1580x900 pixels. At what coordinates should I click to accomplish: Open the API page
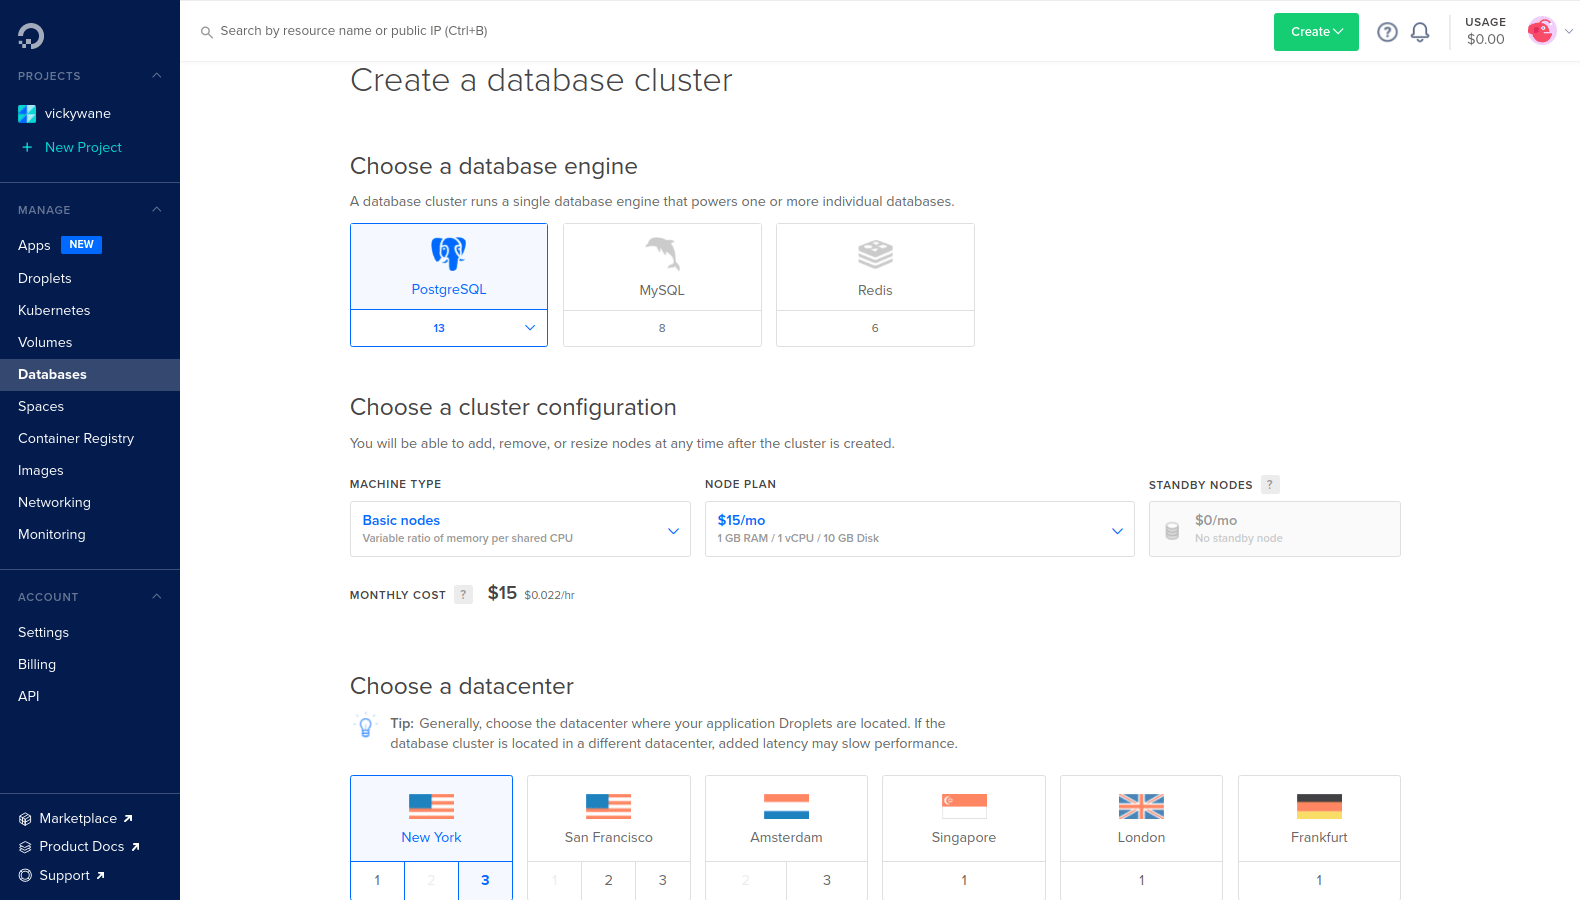click(29, 696)
